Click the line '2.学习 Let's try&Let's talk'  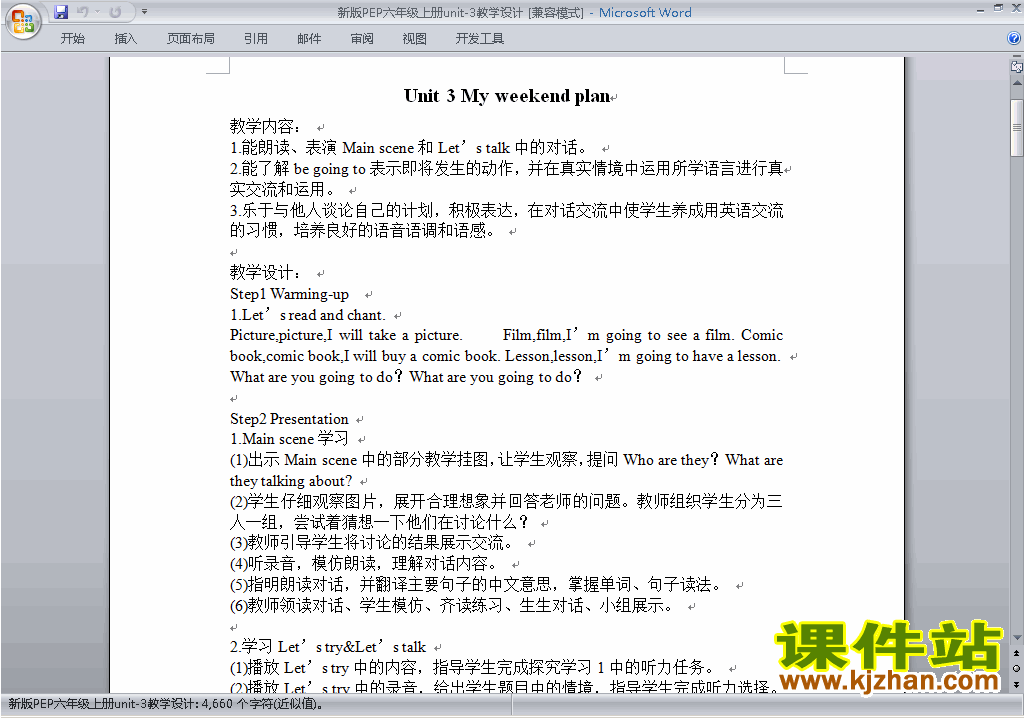328,647
